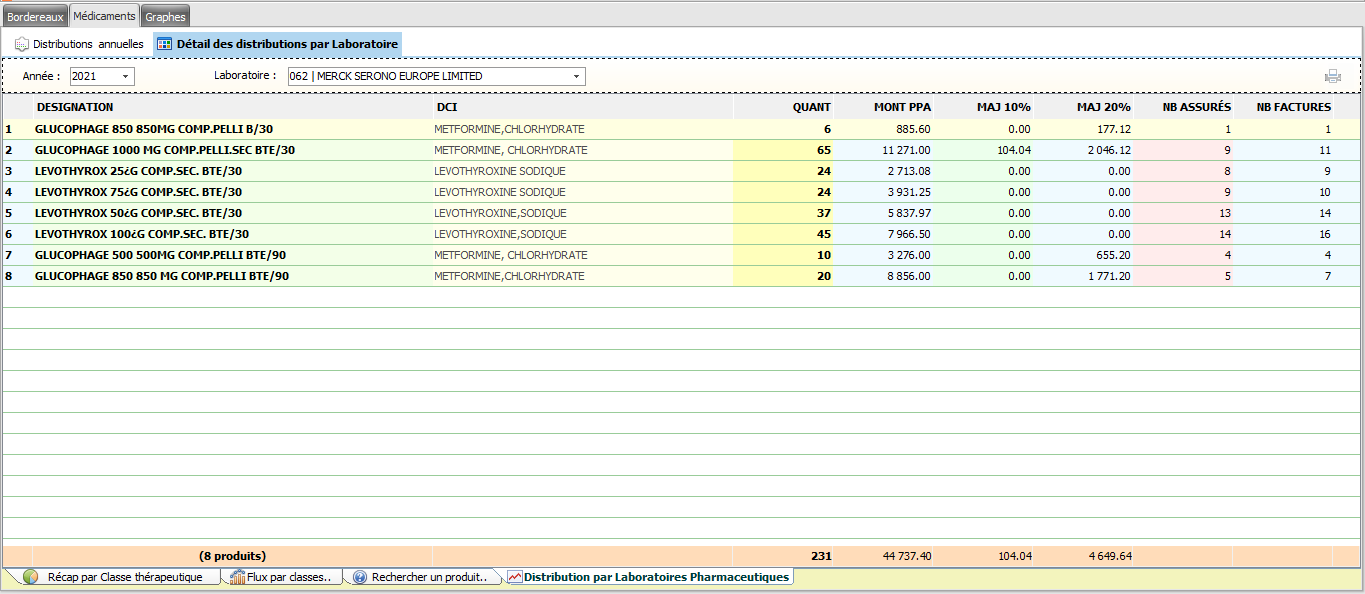Image resolution: width=1365 pixels, height=594 pixels.
Task: Sort by the DESIGNATION column header
Action: pyautogui.click(x=75, y=107)
